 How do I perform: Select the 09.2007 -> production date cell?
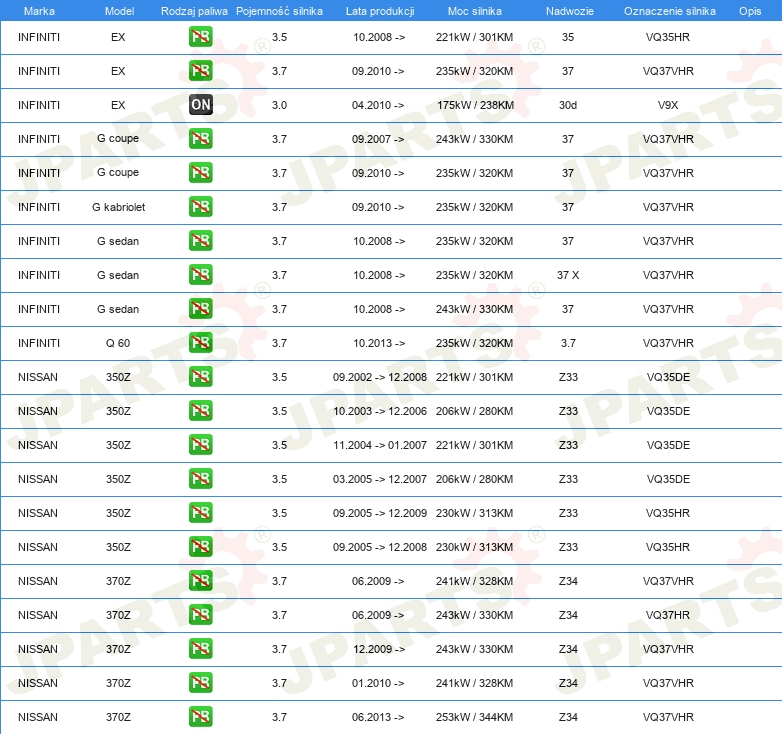(378, 139)
